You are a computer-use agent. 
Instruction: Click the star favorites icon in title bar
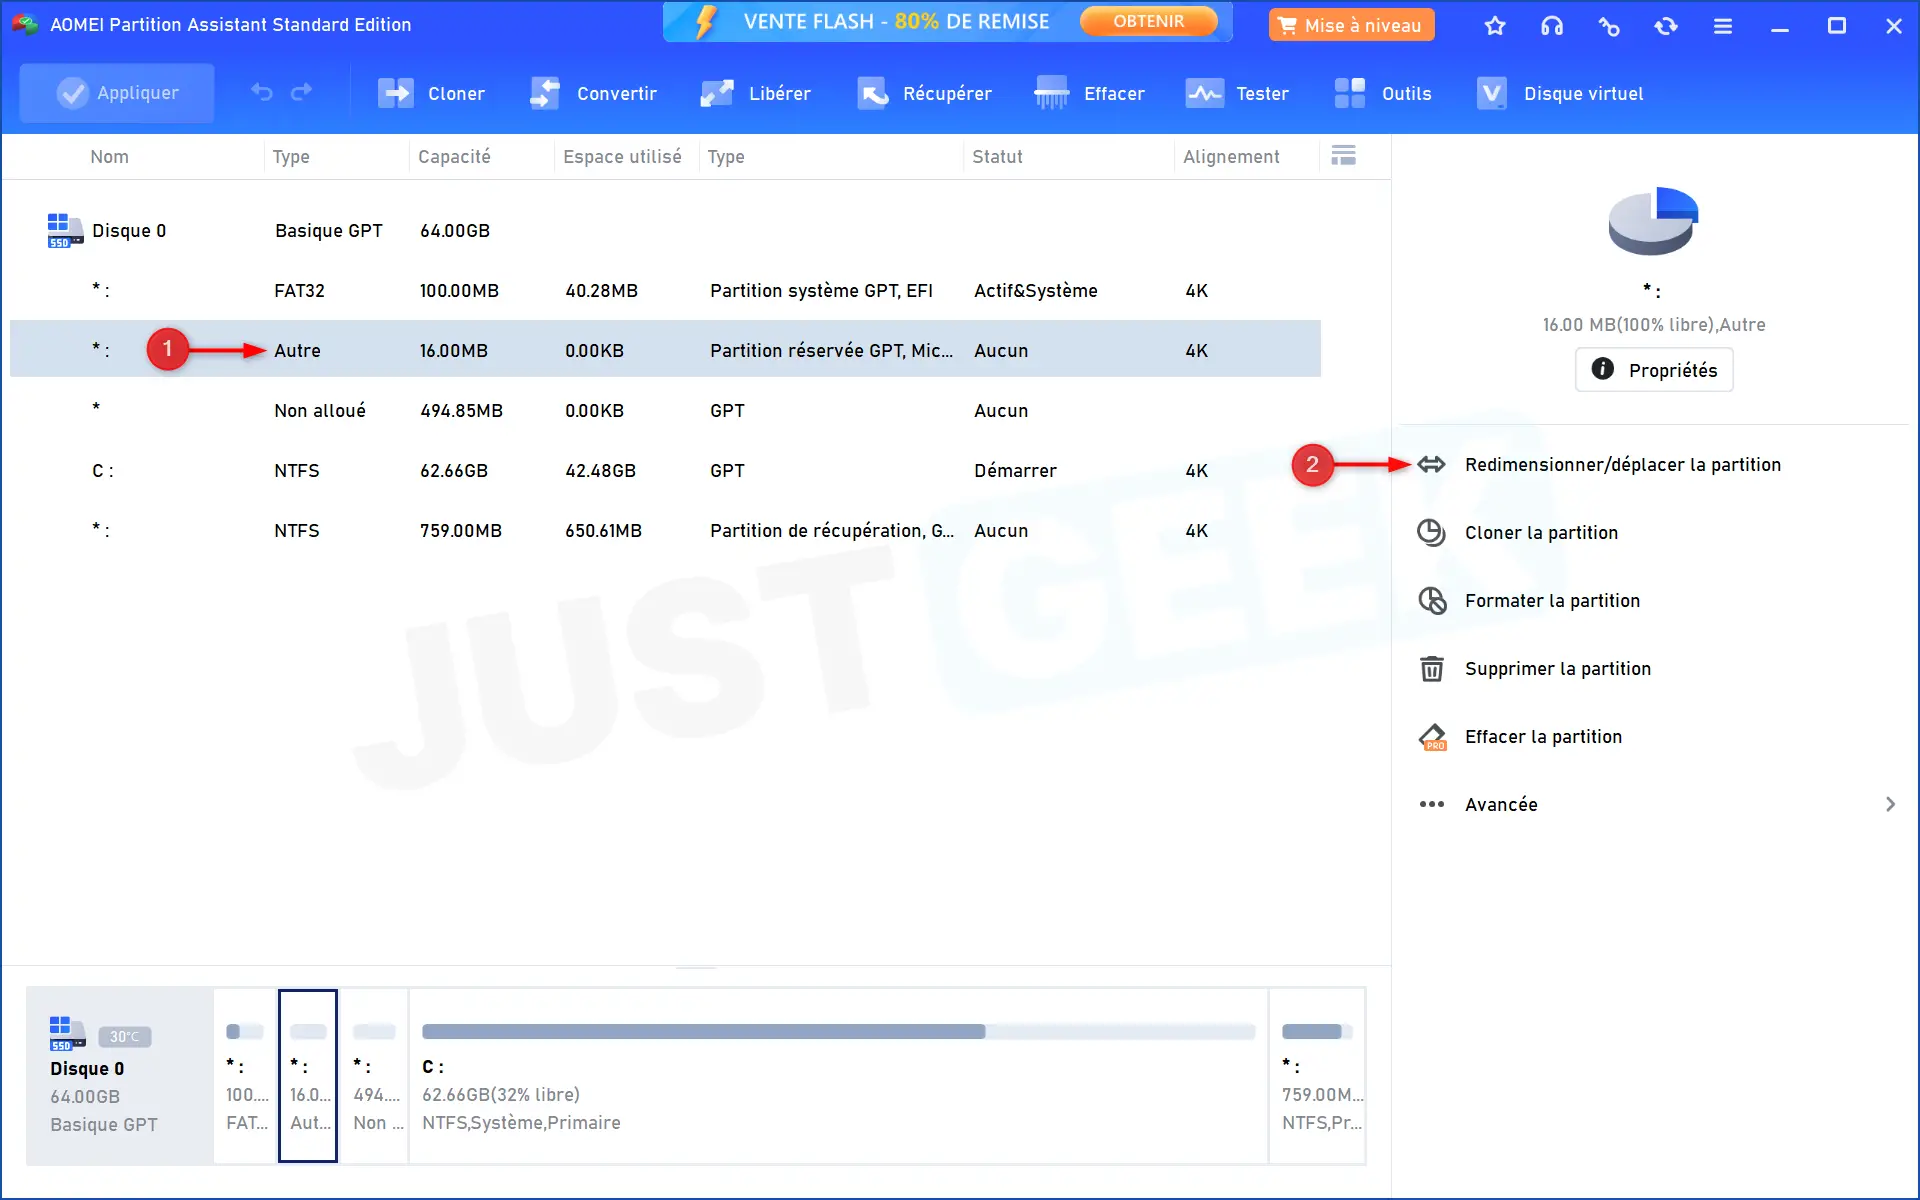coord(1495,26)
